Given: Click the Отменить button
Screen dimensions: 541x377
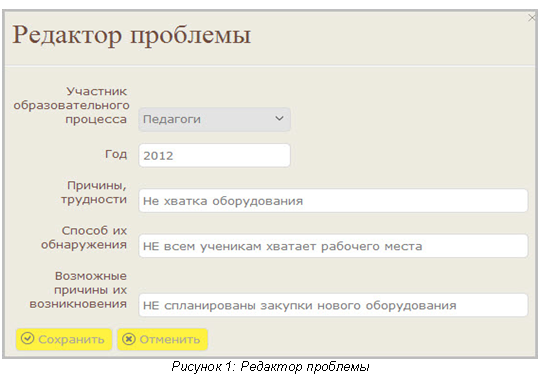Looking at the screenshot, I should pyautogui.click(x=162, y=339).
